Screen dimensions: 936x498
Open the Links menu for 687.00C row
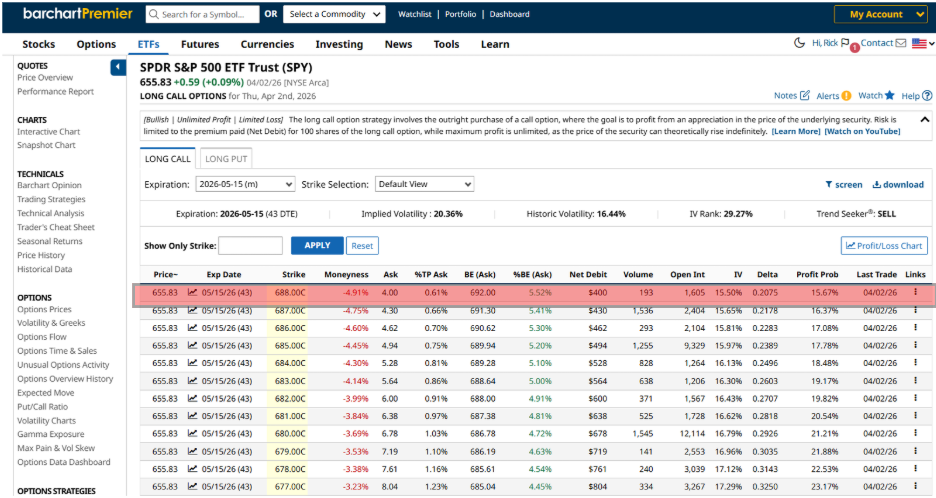coord(915,311)
